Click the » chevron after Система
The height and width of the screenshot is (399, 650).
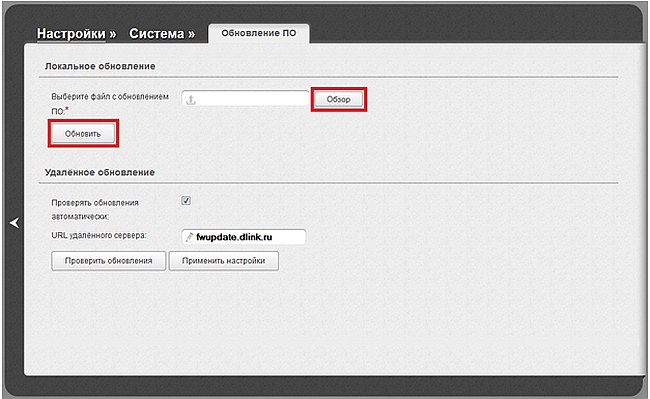click(191, 34)
